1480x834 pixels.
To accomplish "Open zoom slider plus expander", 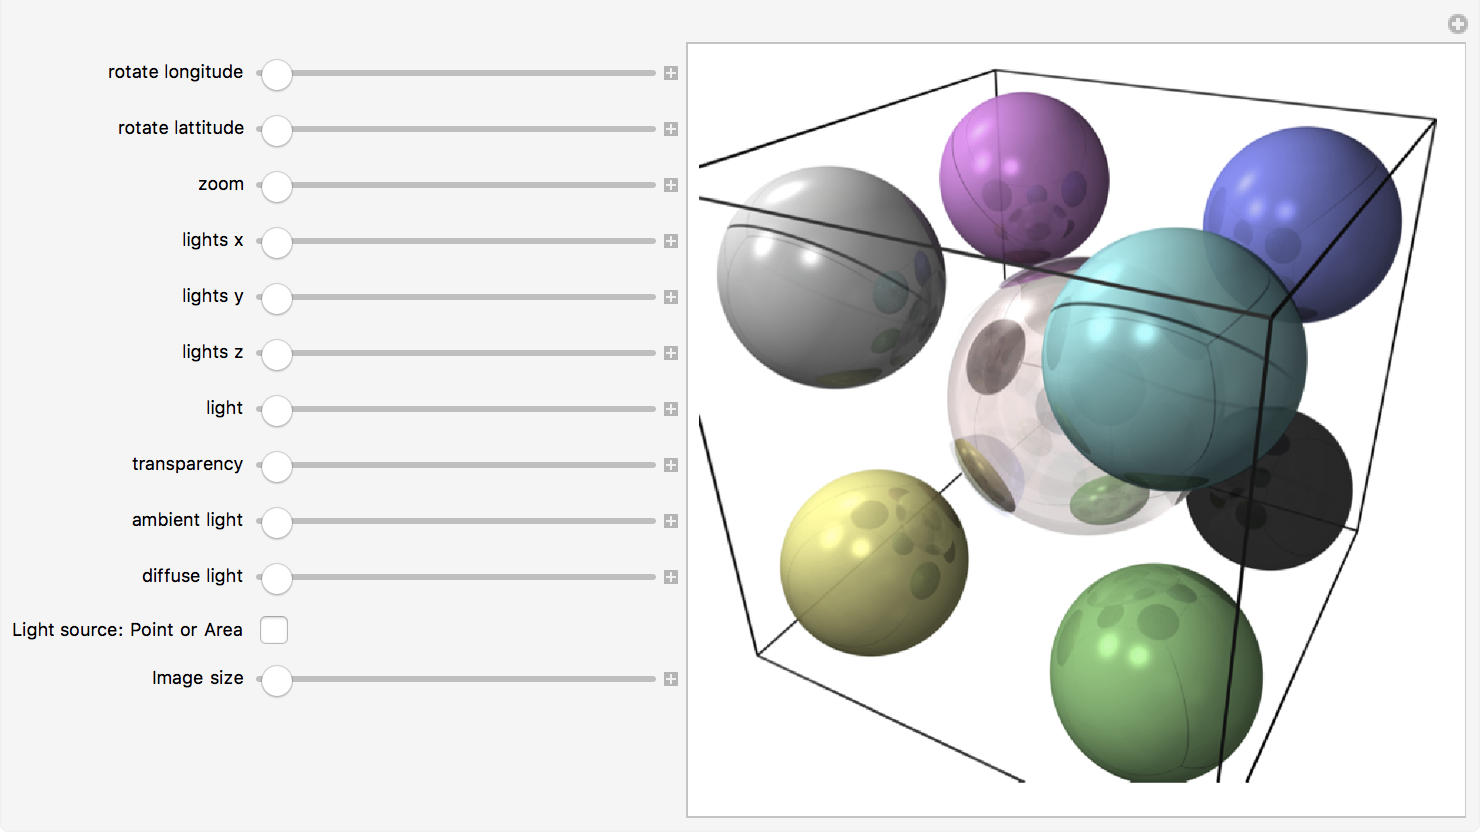I will [x=671, y=185].
